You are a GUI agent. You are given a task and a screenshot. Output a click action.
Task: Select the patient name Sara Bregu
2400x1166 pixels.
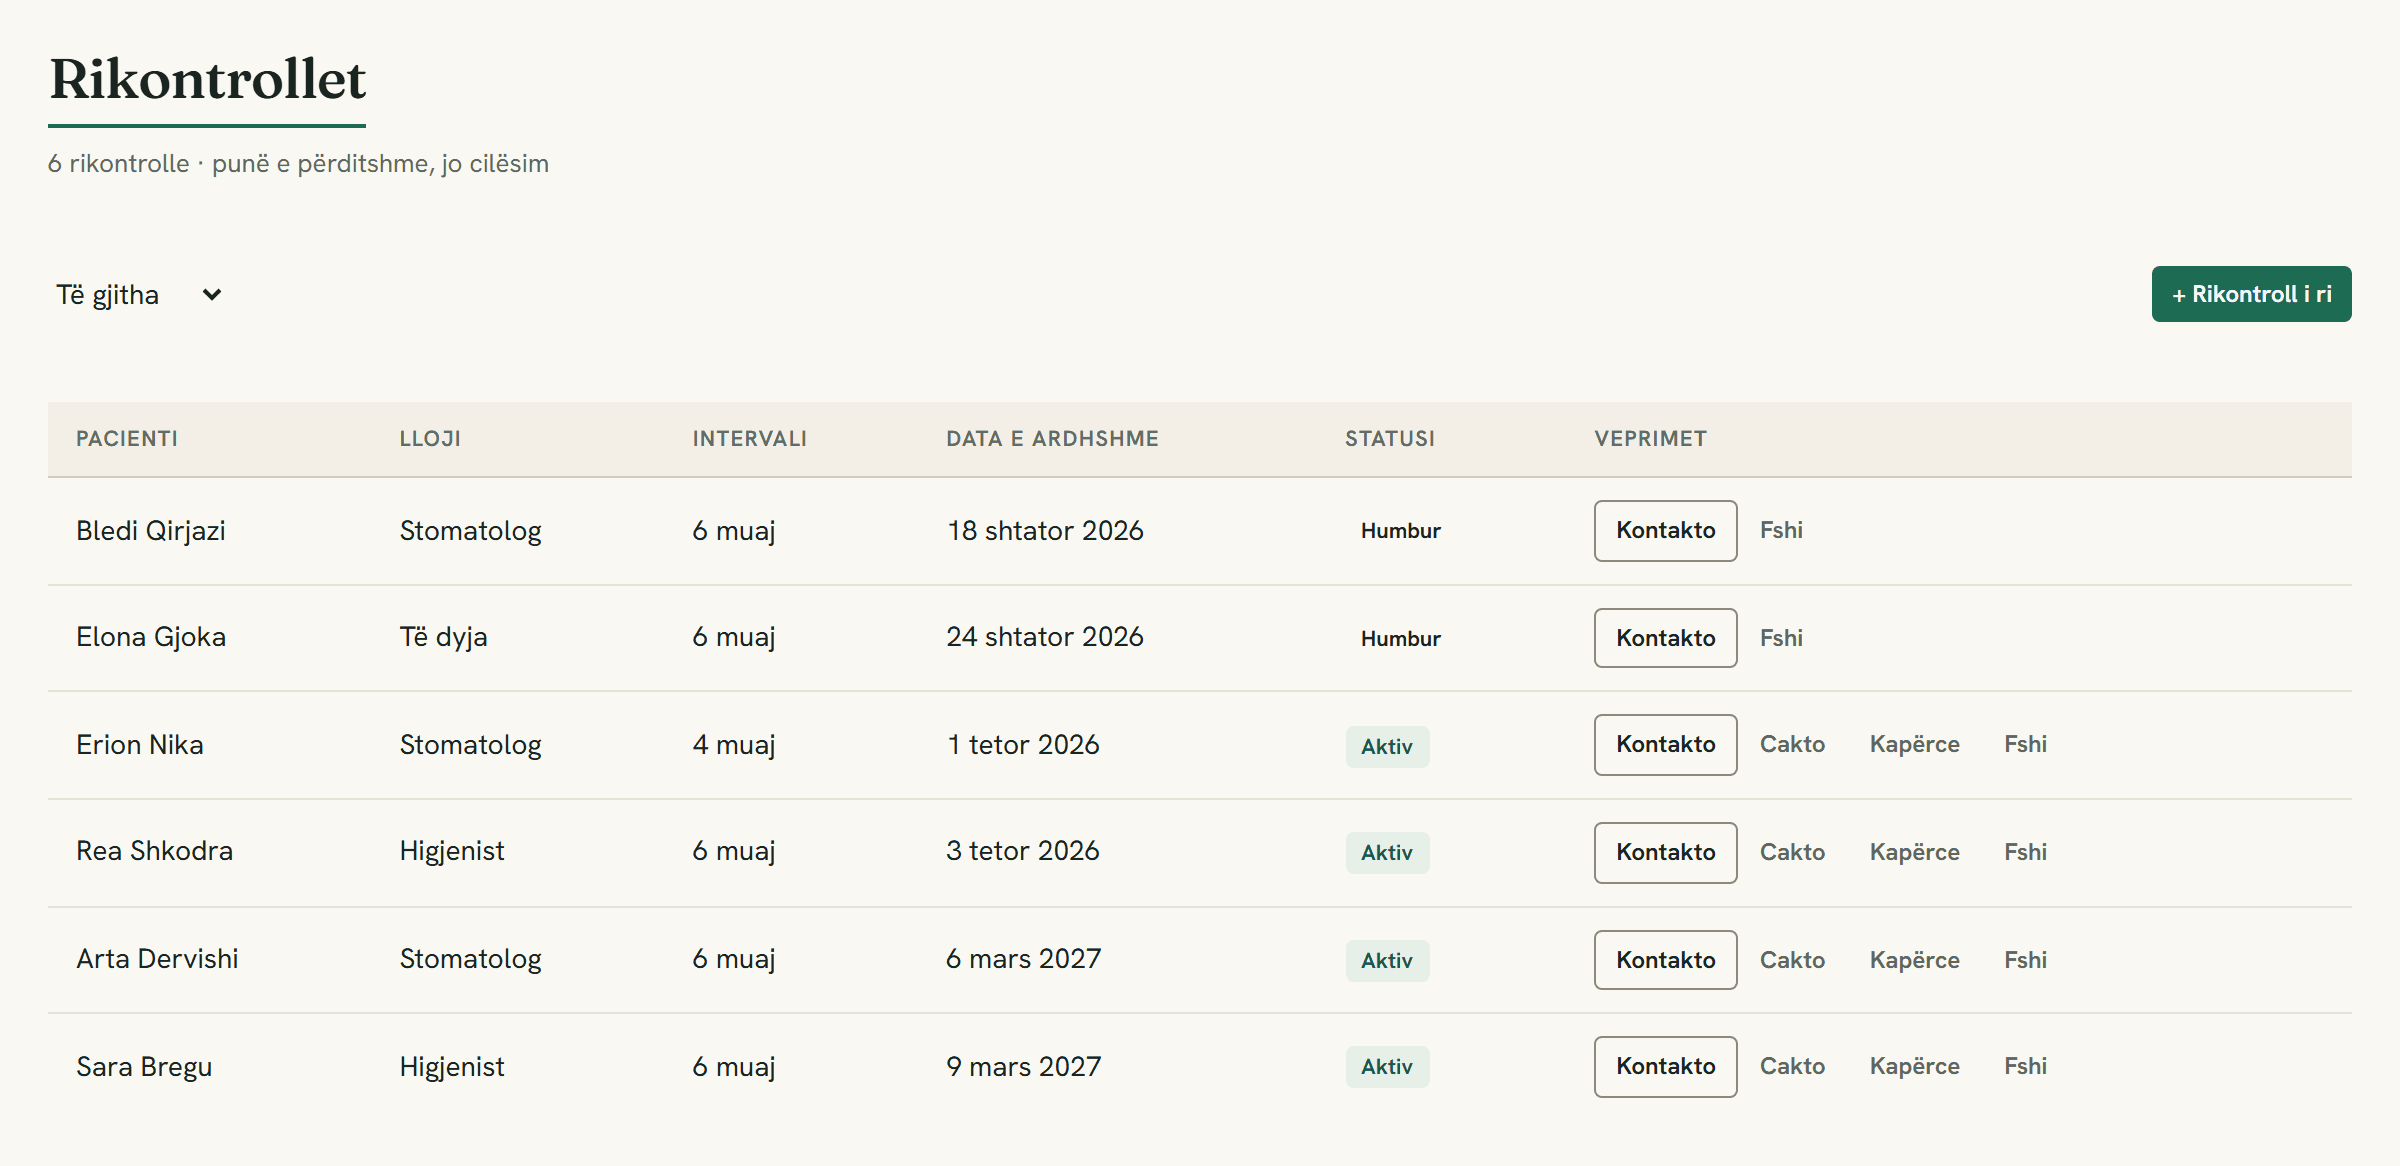[144, 1067]
